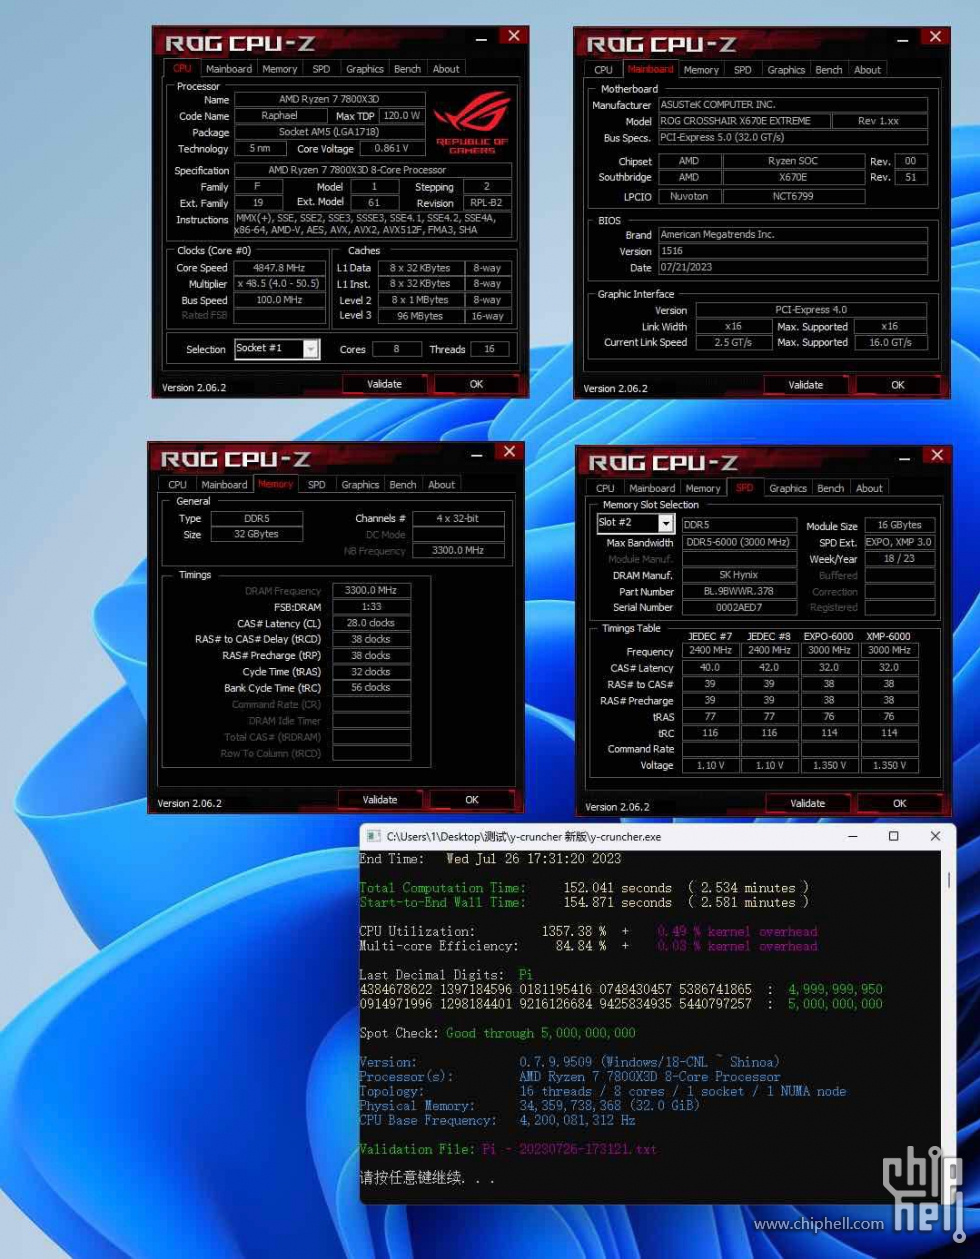Click Core Speed value 4847.8 MHz

(281, 268)
